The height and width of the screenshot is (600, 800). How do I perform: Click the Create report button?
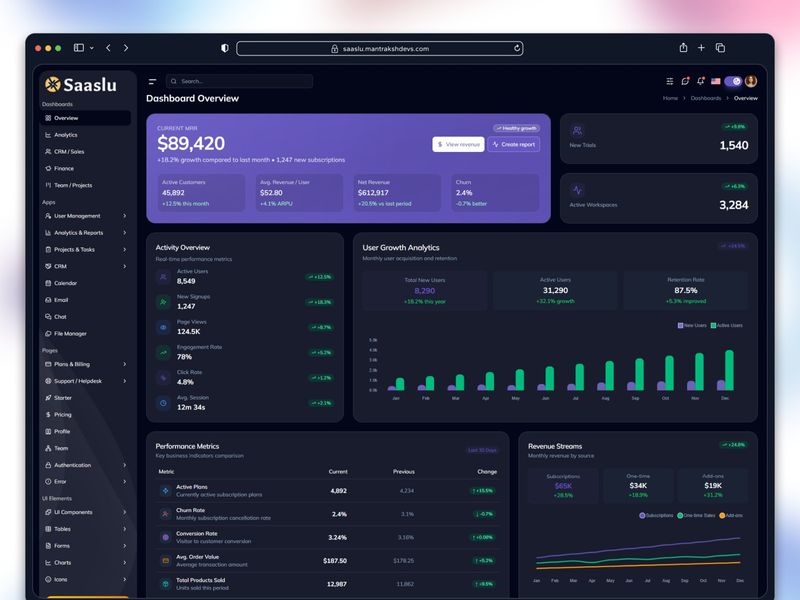514,144
